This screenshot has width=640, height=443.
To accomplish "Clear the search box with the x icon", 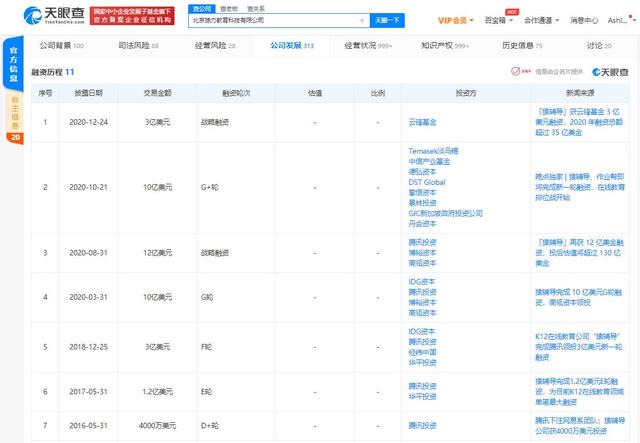I will pyautogui.click(x=362, y=20).
